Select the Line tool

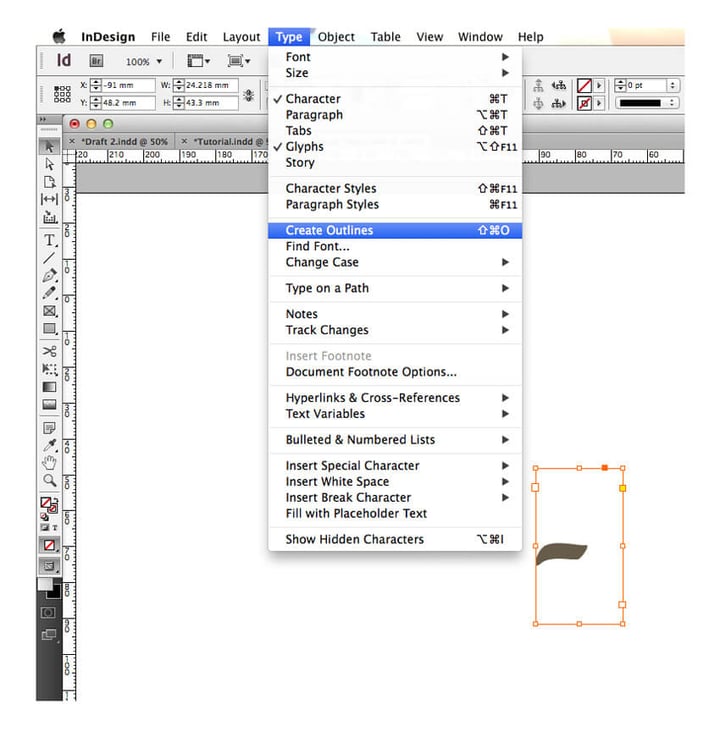49,258
